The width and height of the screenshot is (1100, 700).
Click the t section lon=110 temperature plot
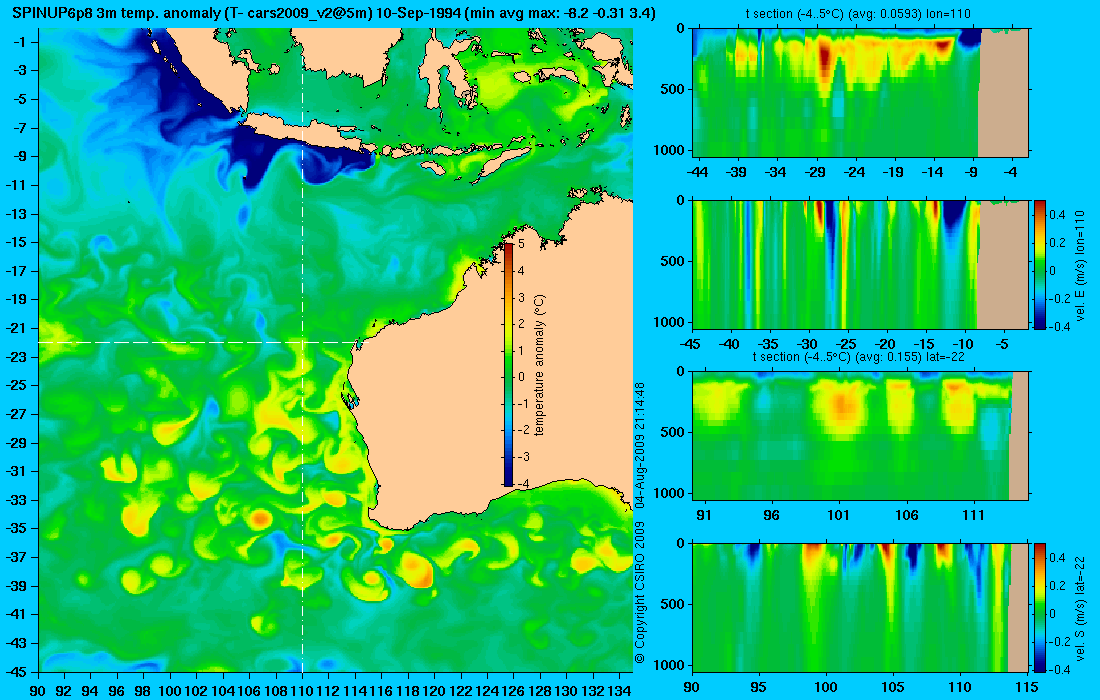(x=860, y=93)
